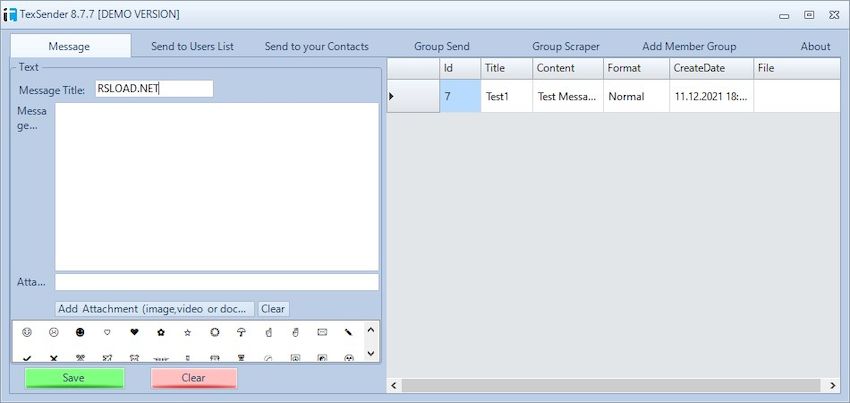Click the attachment path field

tap(217, 282)
